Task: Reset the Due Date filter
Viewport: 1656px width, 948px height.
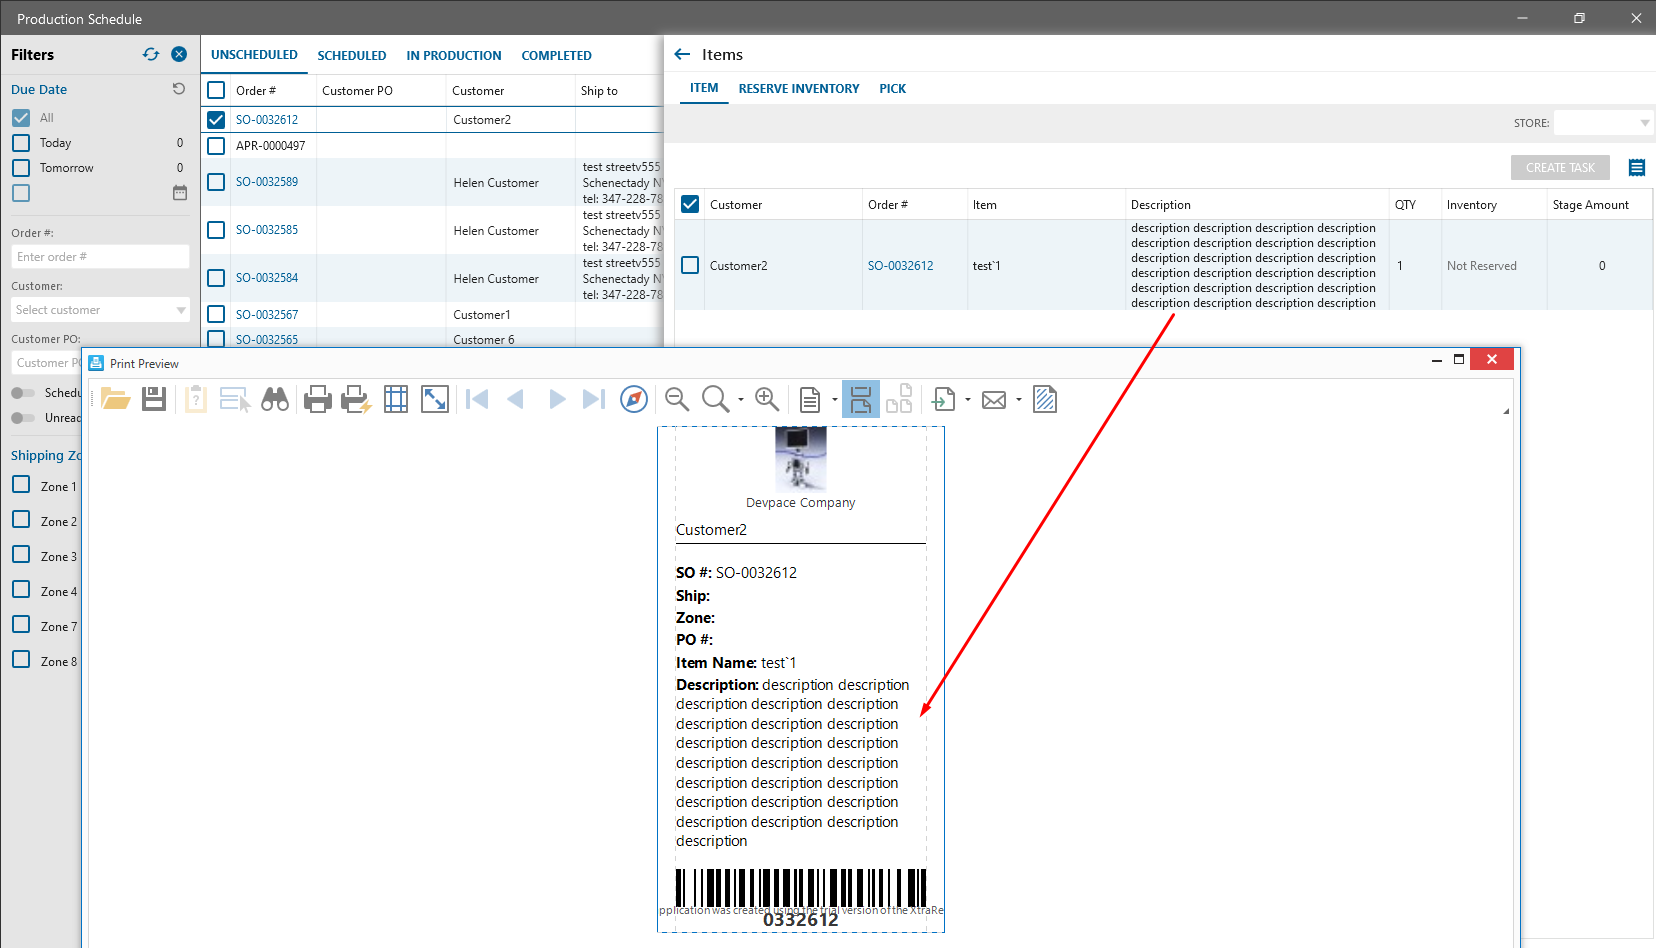Action: tap(179, 89)
